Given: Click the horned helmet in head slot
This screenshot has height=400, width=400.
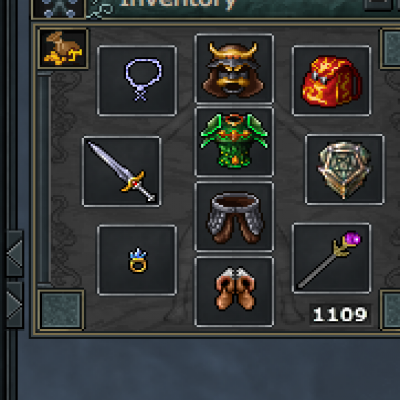Looking at the screenshot, I should [x=234, y=68].
